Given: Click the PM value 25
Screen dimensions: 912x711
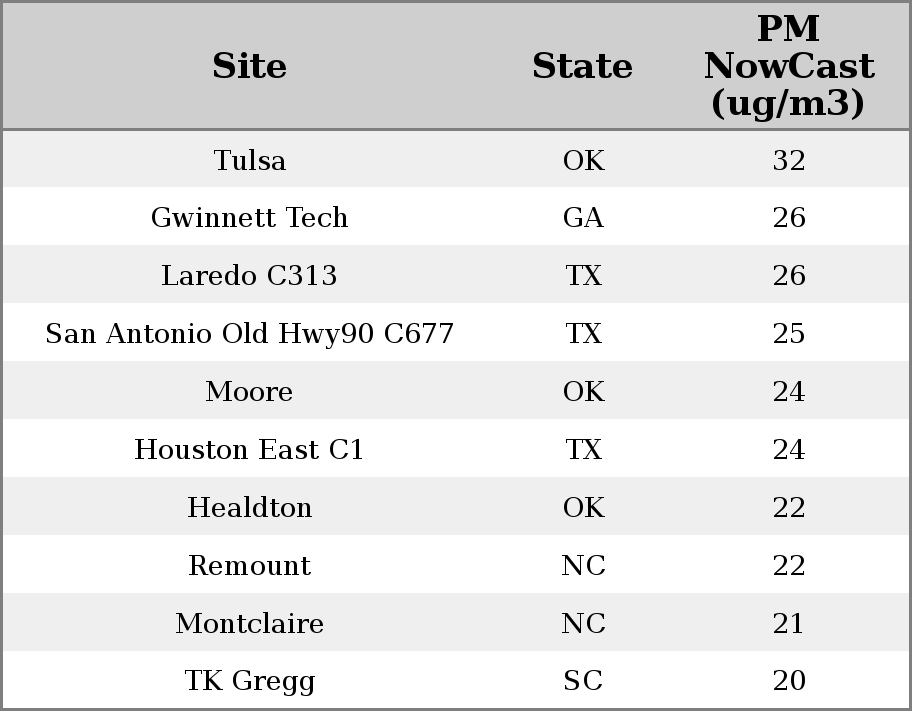Looking at the screenshot, I should tap(789, 333).
